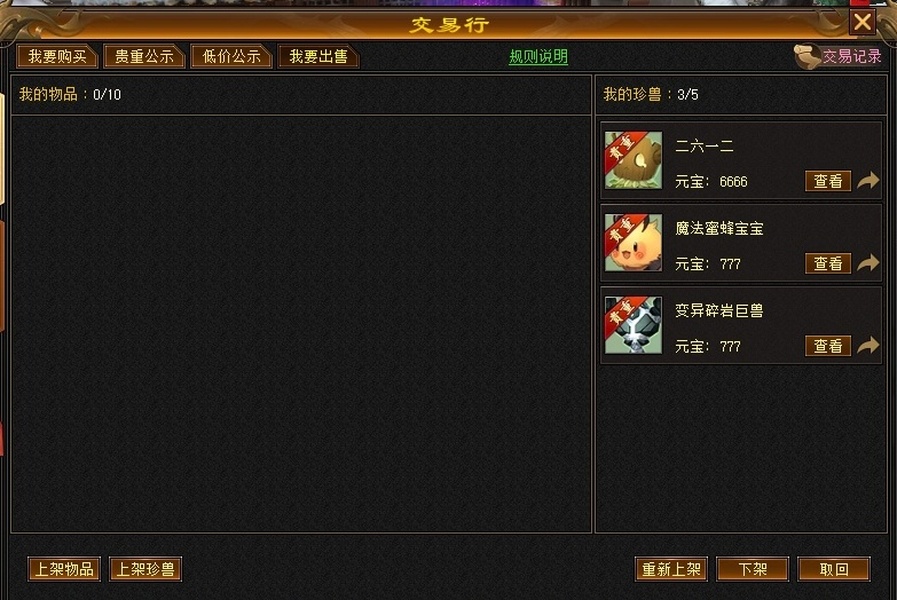
Task: Click the 下架 button
Action: click(x=752, y=569)
